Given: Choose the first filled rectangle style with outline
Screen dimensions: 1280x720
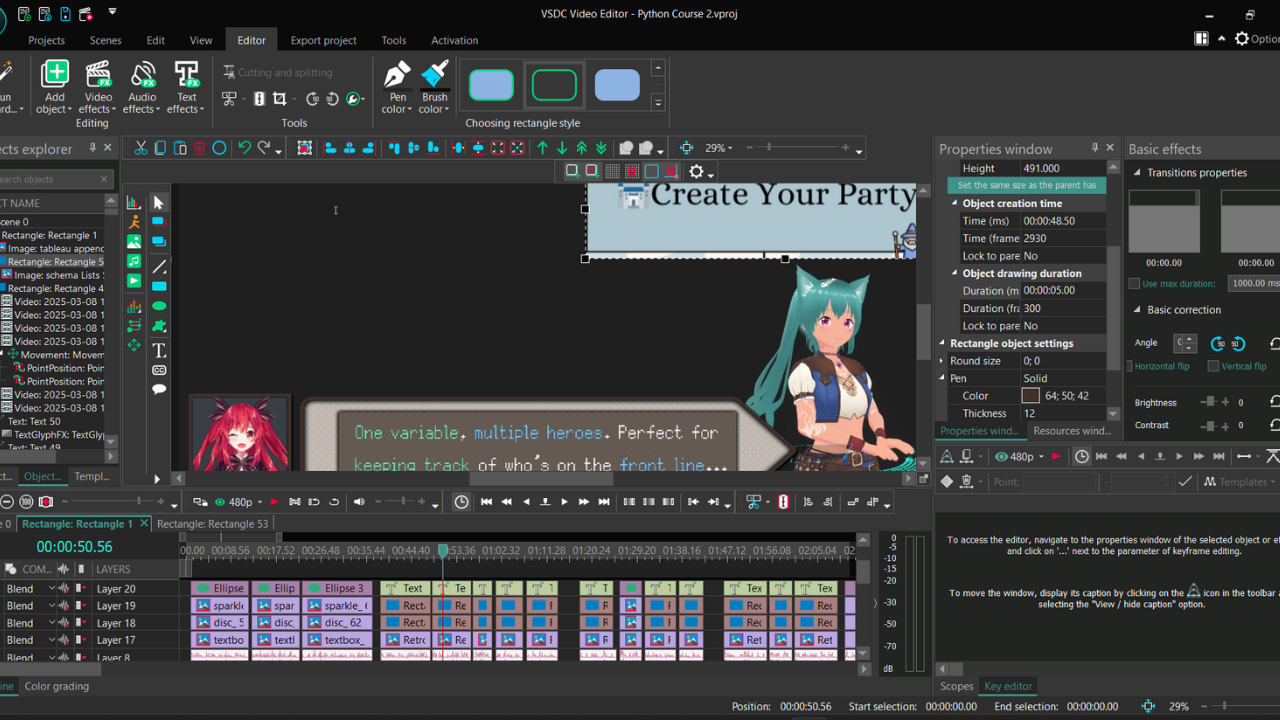Looking at the screenshot, I should [491, 86].
